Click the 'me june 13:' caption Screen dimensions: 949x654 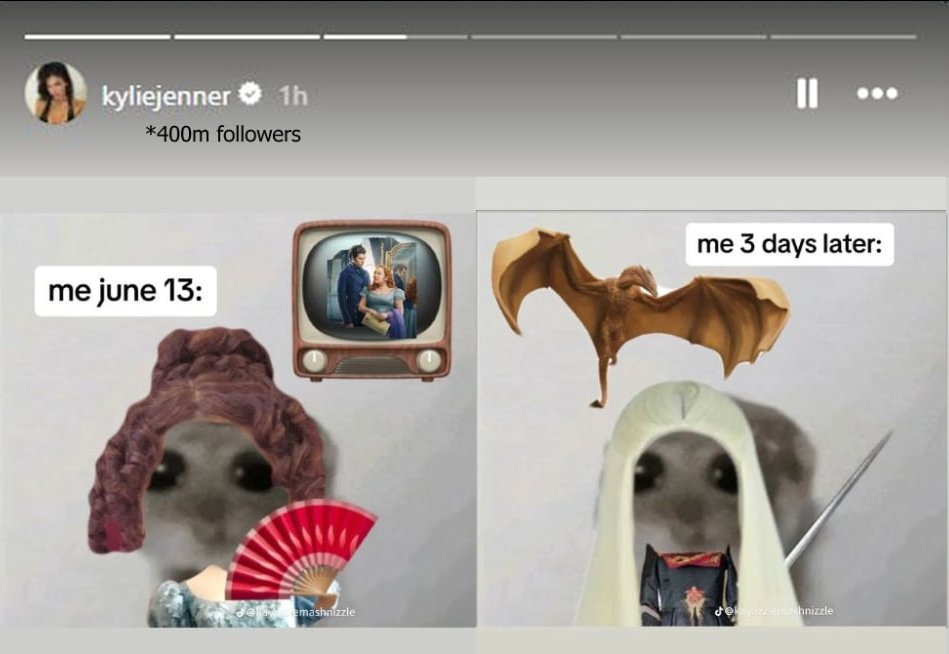[125, 291]
